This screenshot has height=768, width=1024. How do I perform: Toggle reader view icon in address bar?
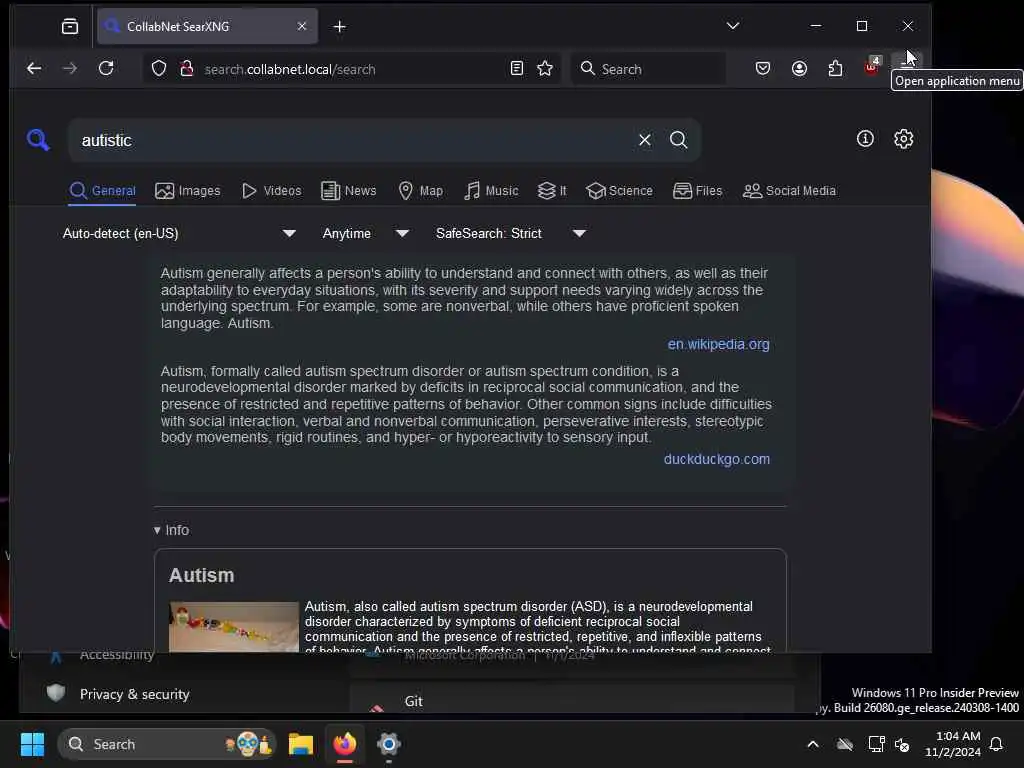(517, 69)
